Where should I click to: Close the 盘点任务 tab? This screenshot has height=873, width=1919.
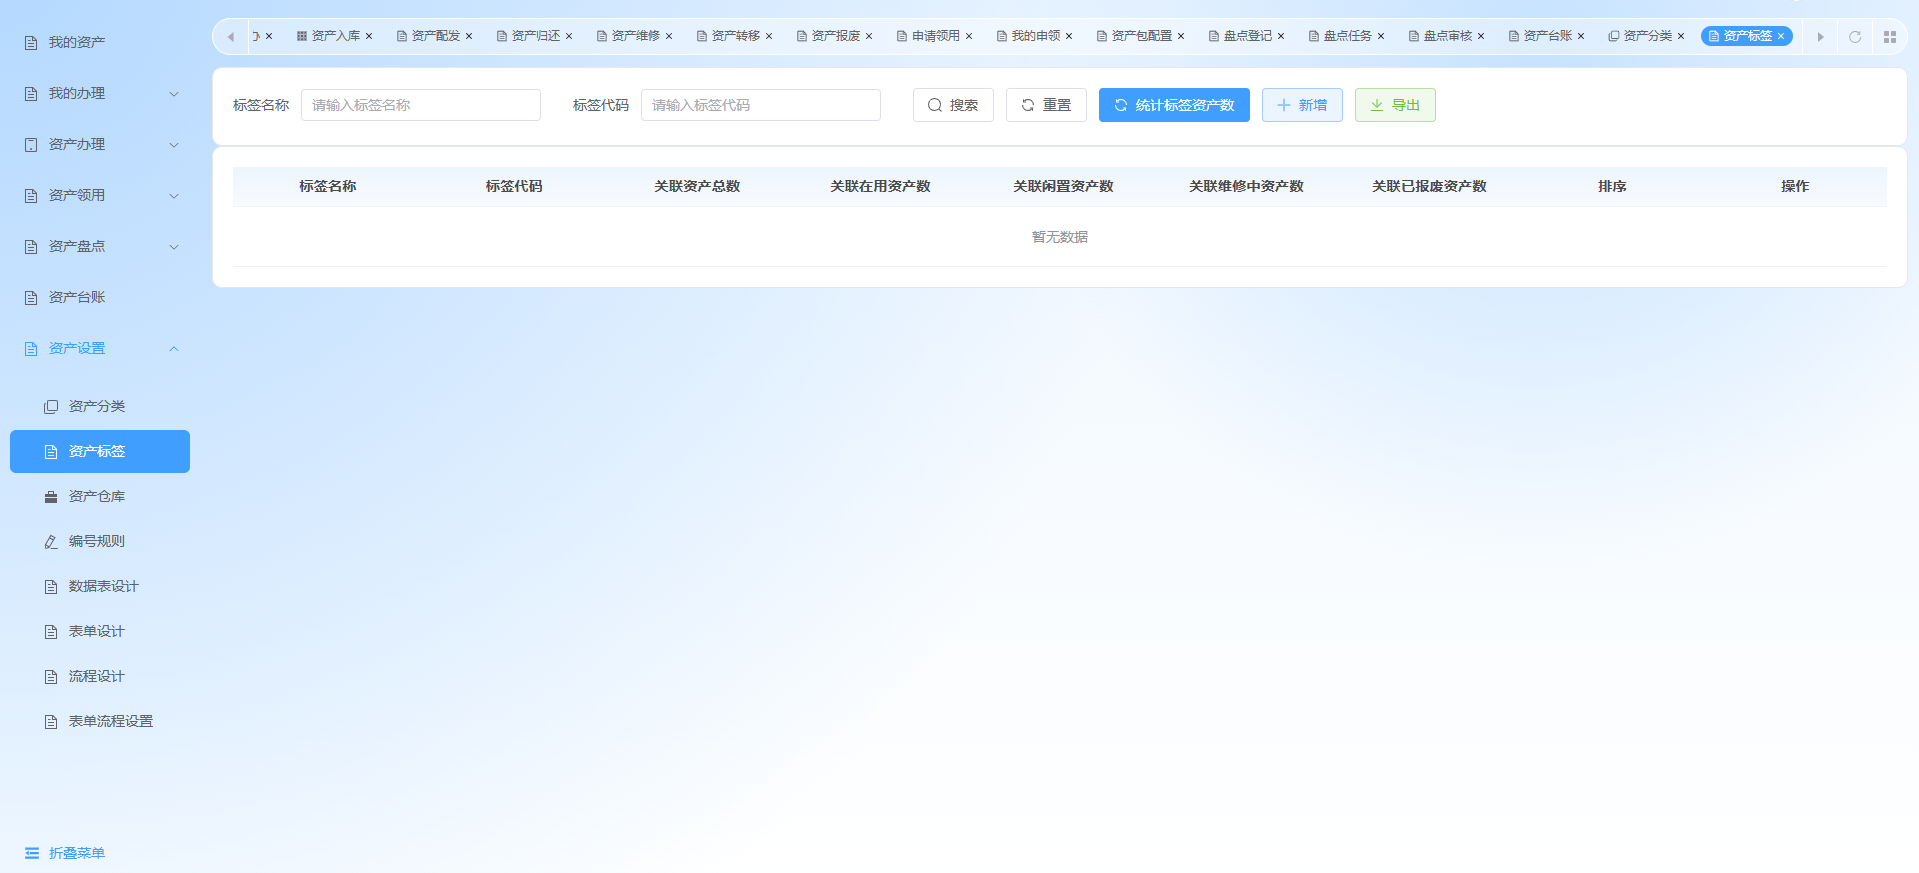(1381, 36)
